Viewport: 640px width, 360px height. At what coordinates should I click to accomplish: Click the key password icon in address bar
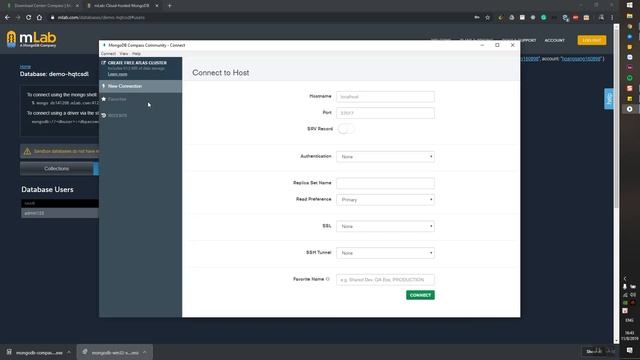(x=477, y=18)
